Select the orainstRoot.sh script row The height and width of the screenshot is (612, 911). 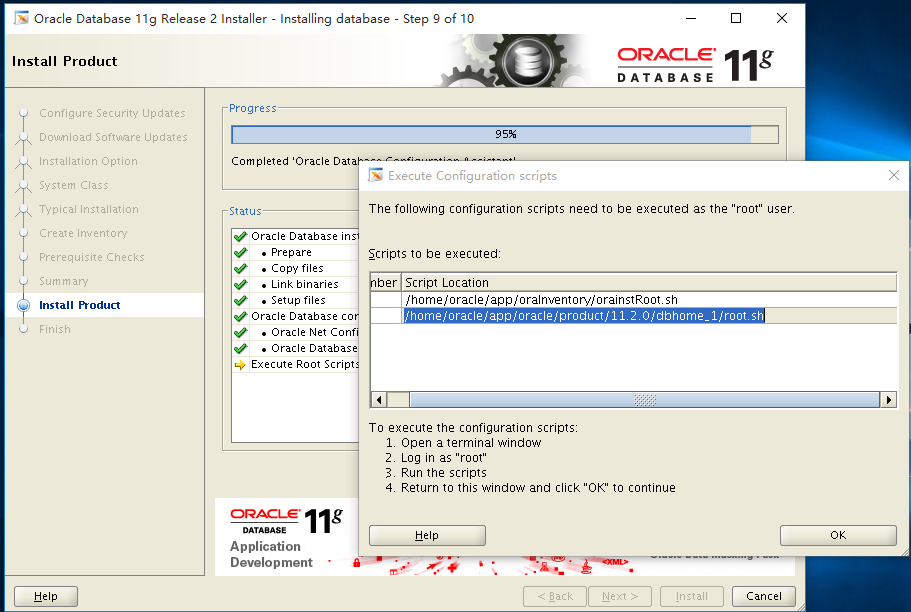tap(633, 300)
